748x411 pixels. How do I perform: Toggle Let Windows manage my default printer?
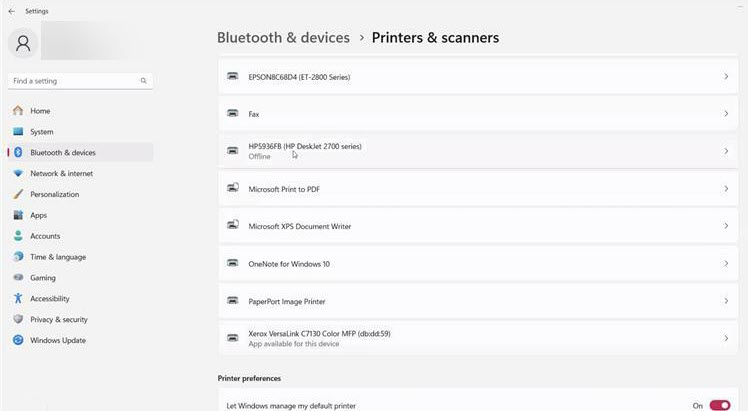point(719,405)
